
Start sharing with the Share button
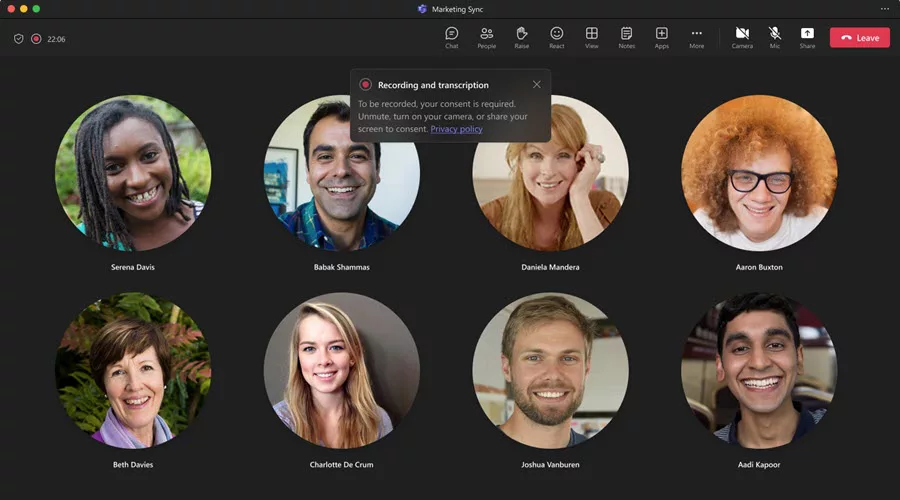tap(807, 37)
